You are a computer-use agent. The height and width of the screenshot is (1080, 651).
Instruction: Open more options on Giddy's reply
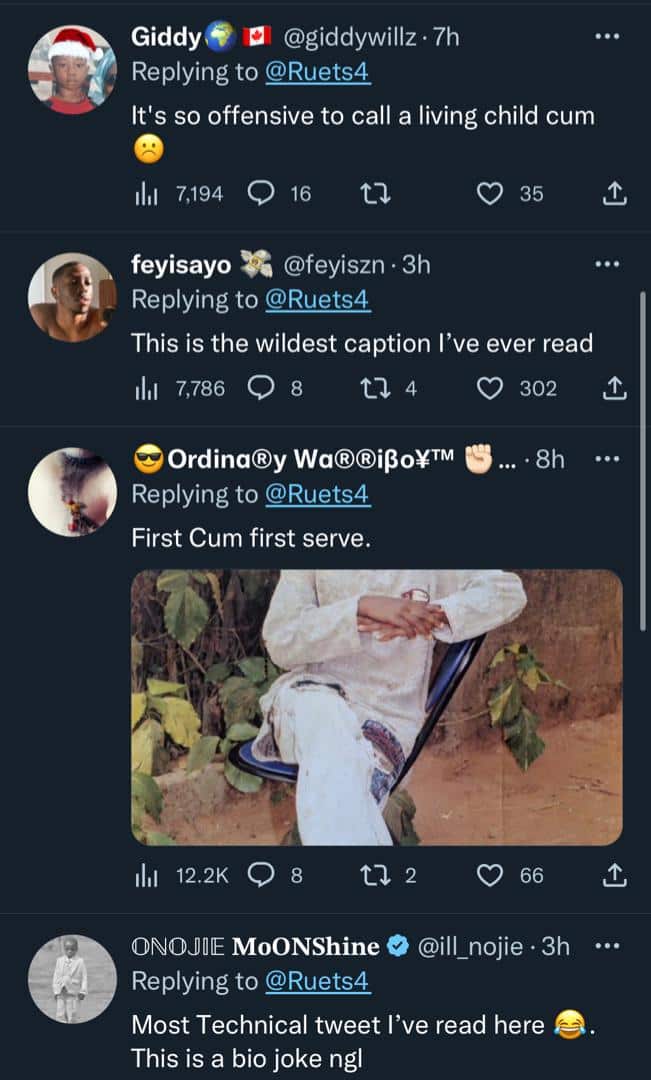pos(607,36)
